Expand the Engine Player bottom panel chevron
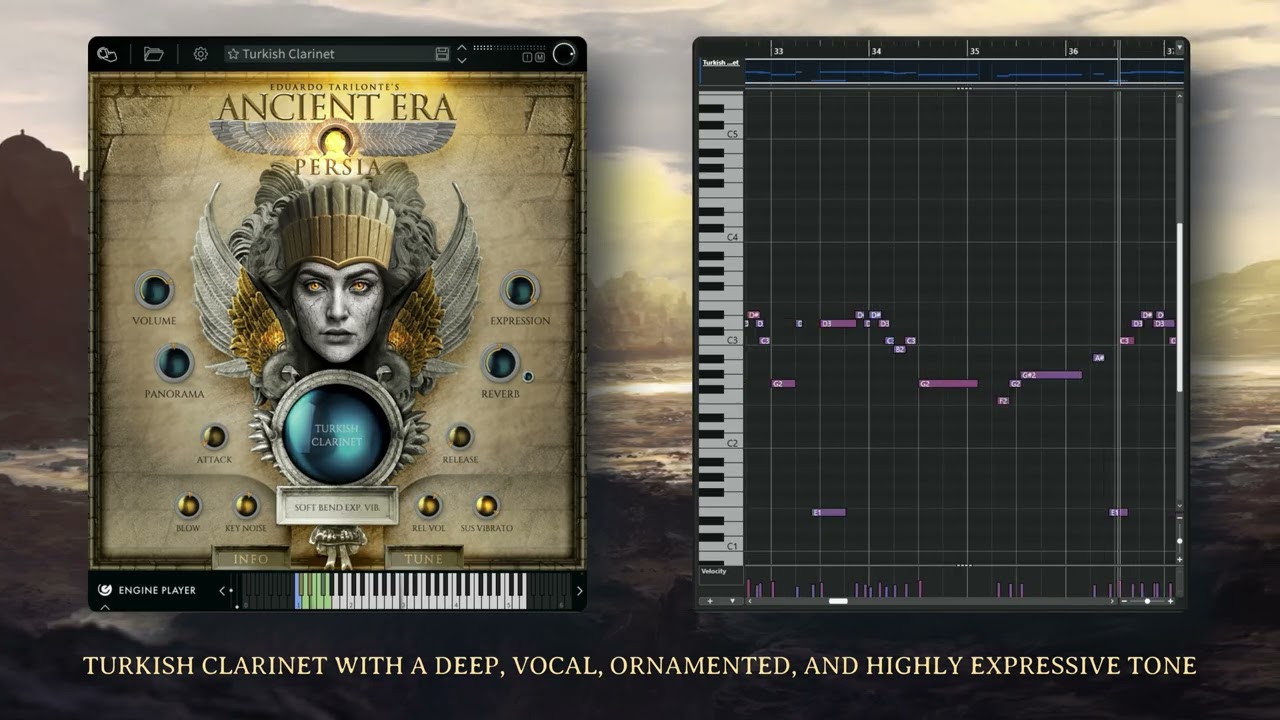The height and width of the screenshot is (720, 1280). [105, 606]
